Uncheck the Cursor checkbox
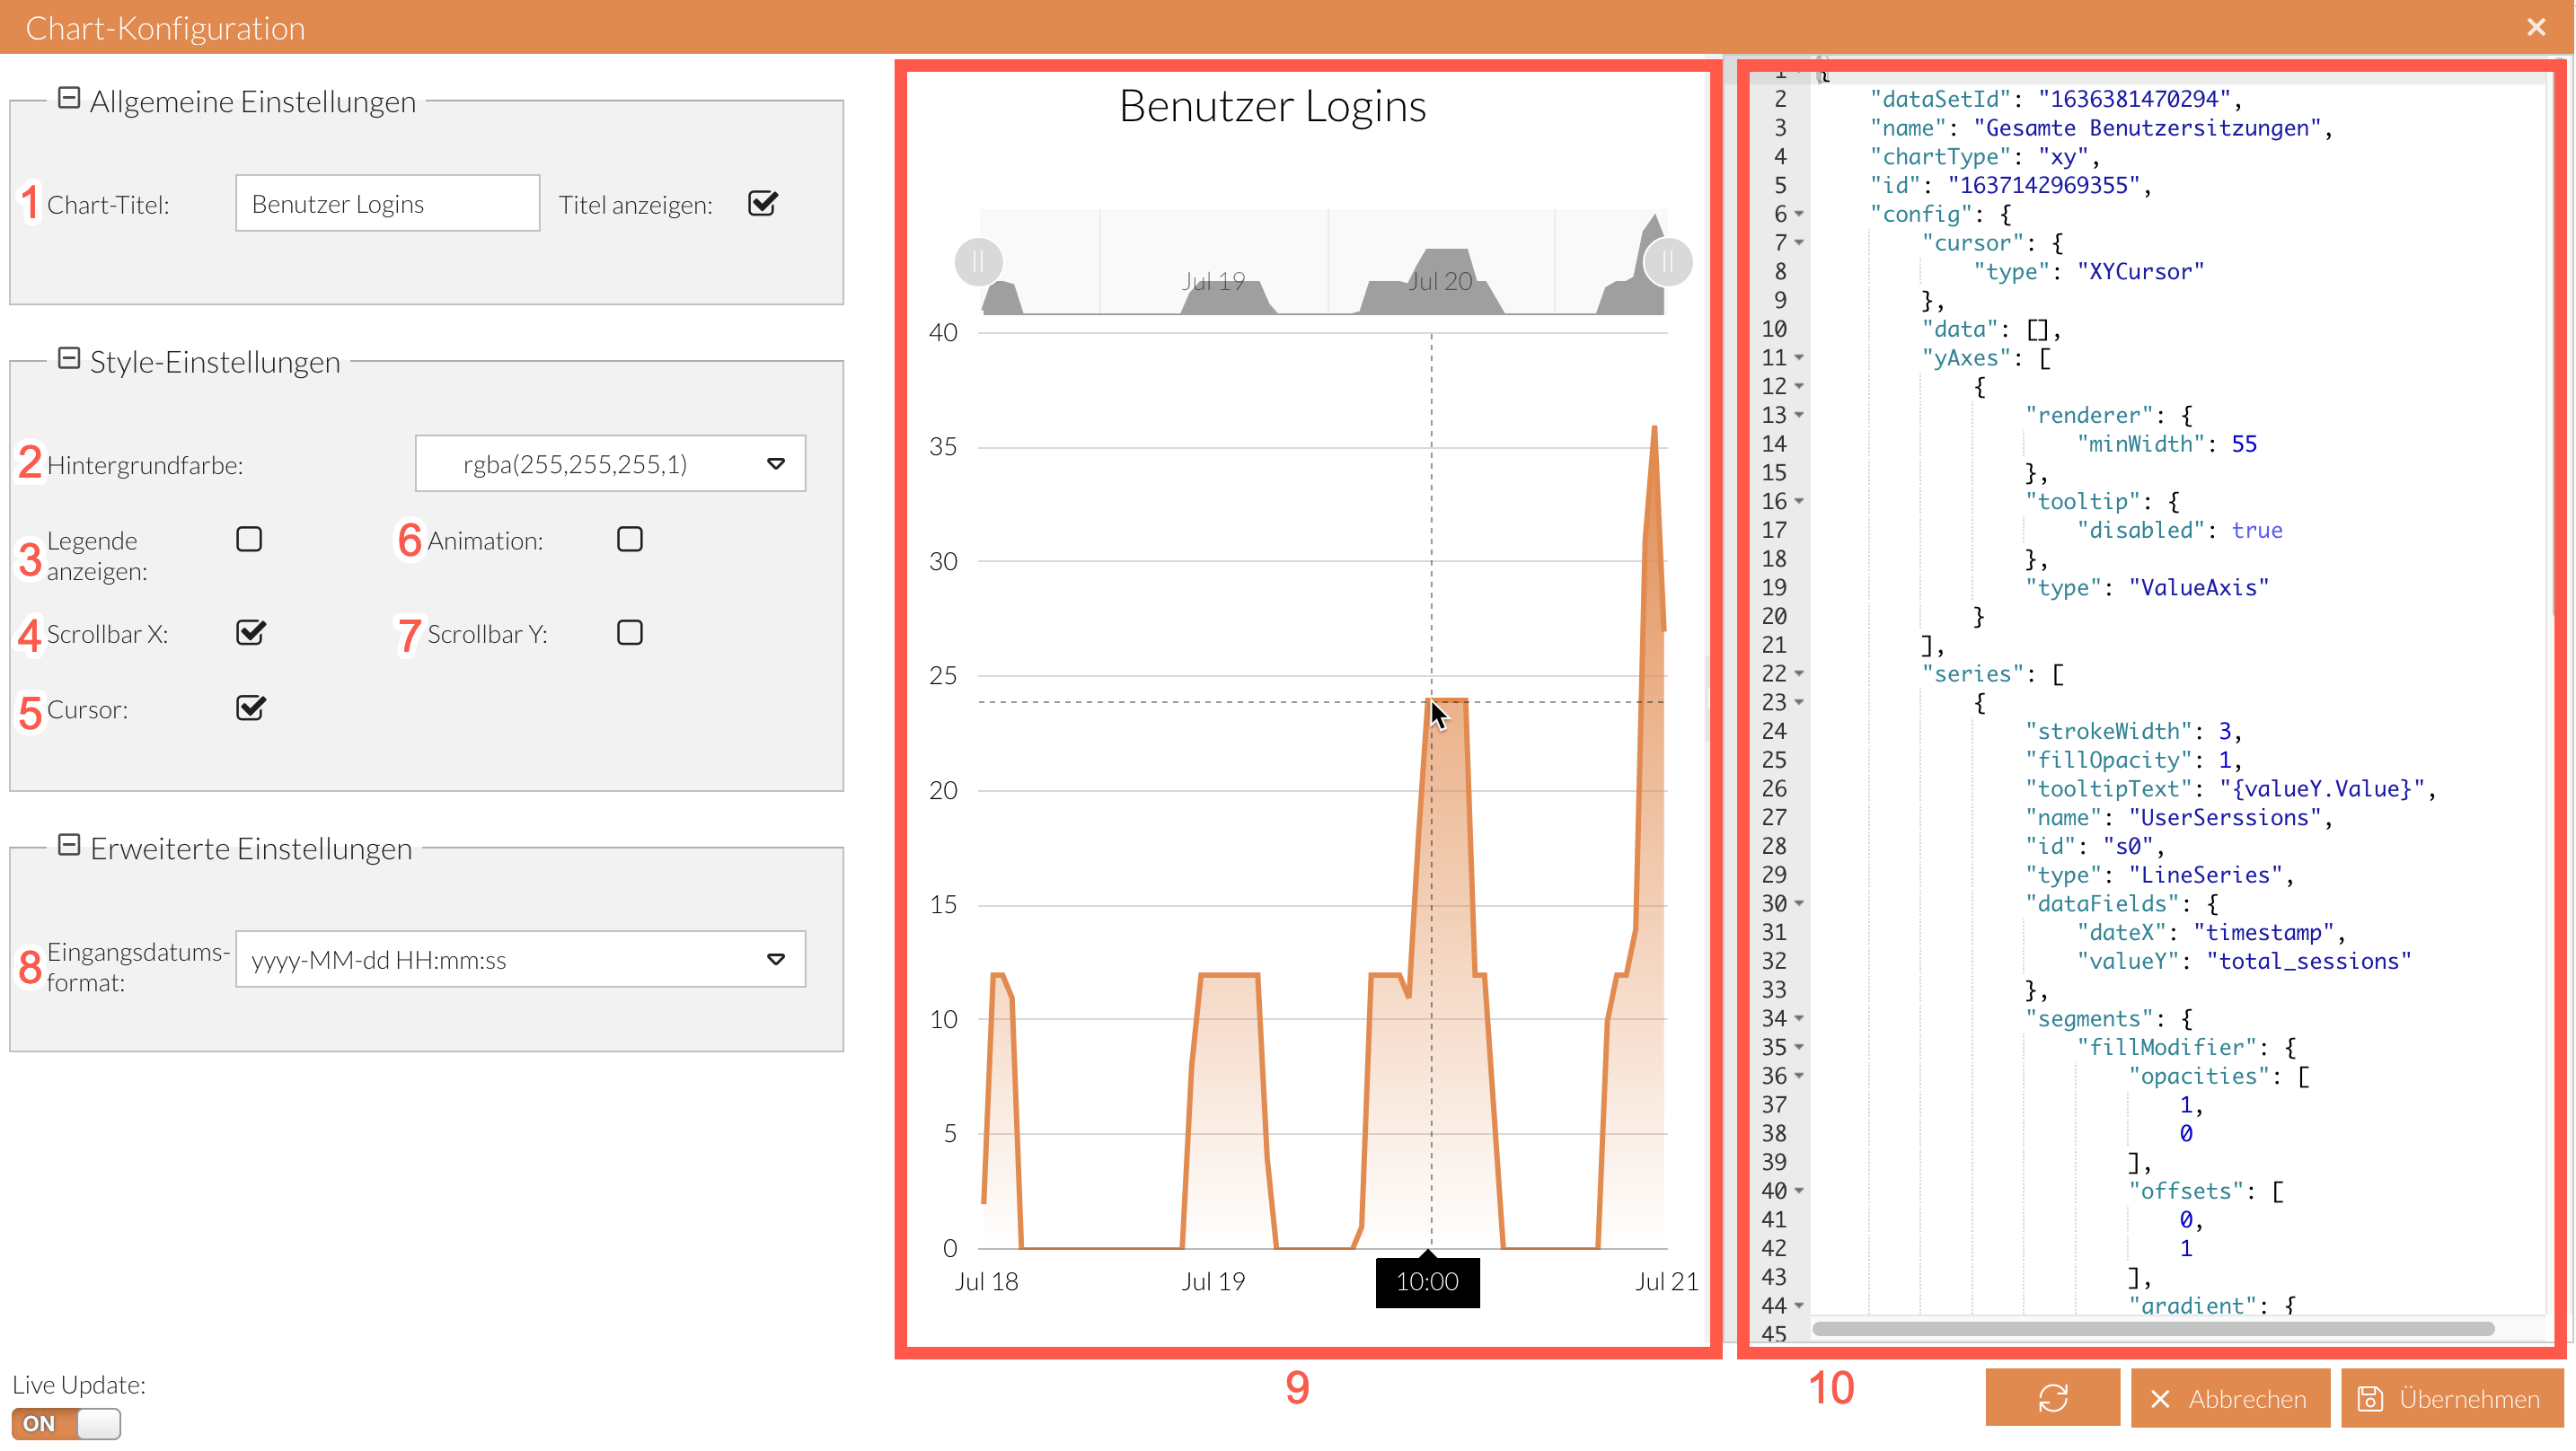Image resolution: width=2576 pixels, height=1451 pixels. (250, 708)
